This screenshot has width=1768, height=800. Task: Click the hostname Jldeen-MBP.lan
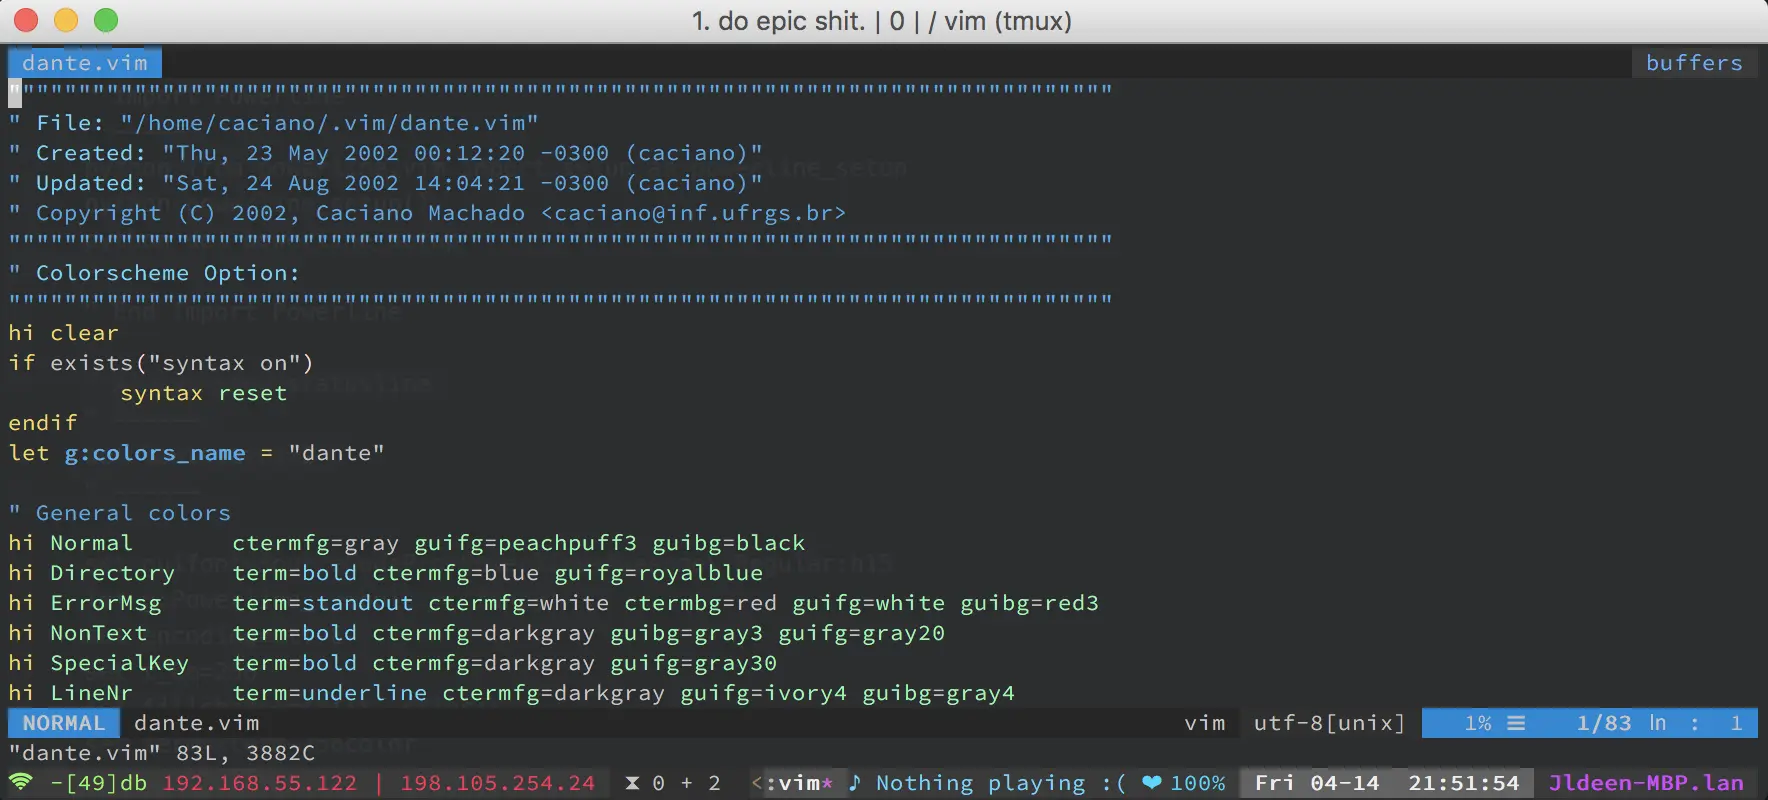pos(1646,783)
